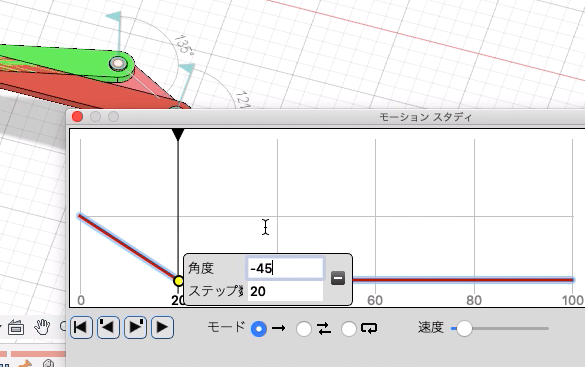Viewport: 585px width, 367px height.
Task: Select the loop mode radio button
Action: [x=349, y=329]
